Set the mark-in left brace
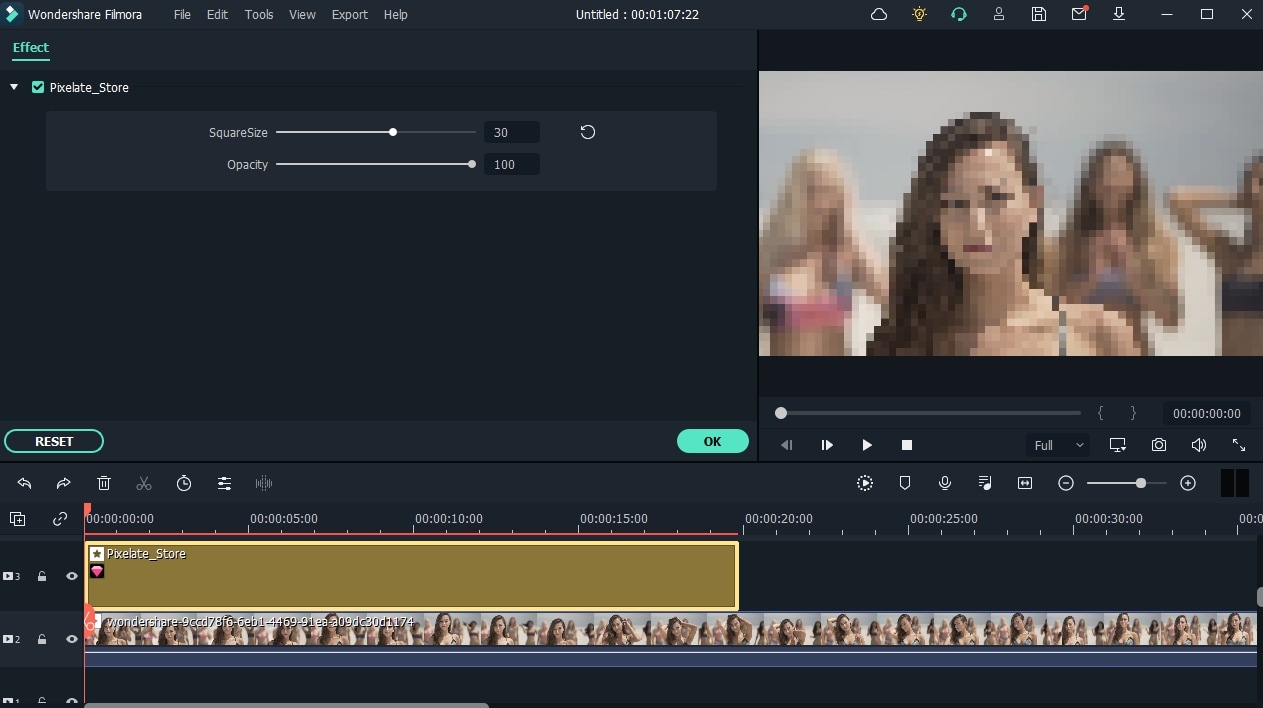Screen dimensions: 1263x708 pos(1100,413)
